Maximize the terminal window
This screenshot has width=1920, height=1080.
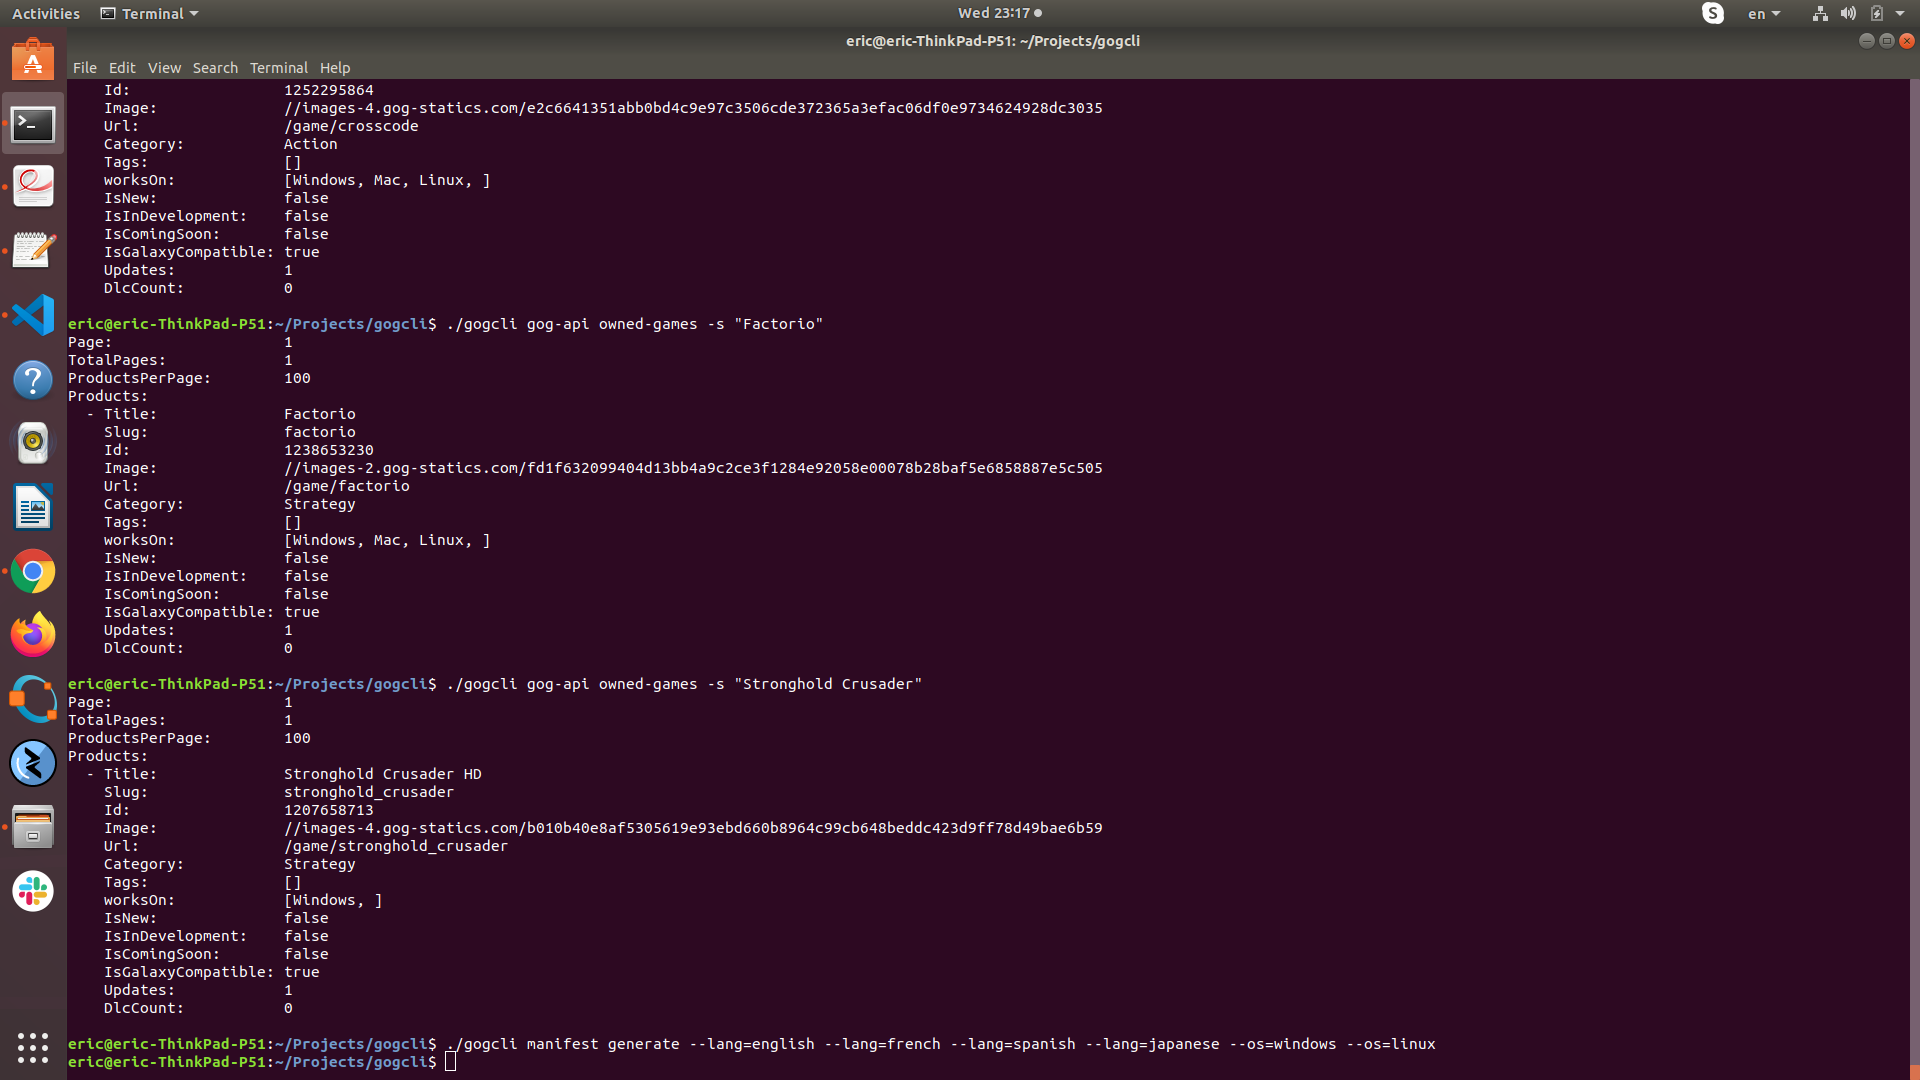pos(1886,41)
